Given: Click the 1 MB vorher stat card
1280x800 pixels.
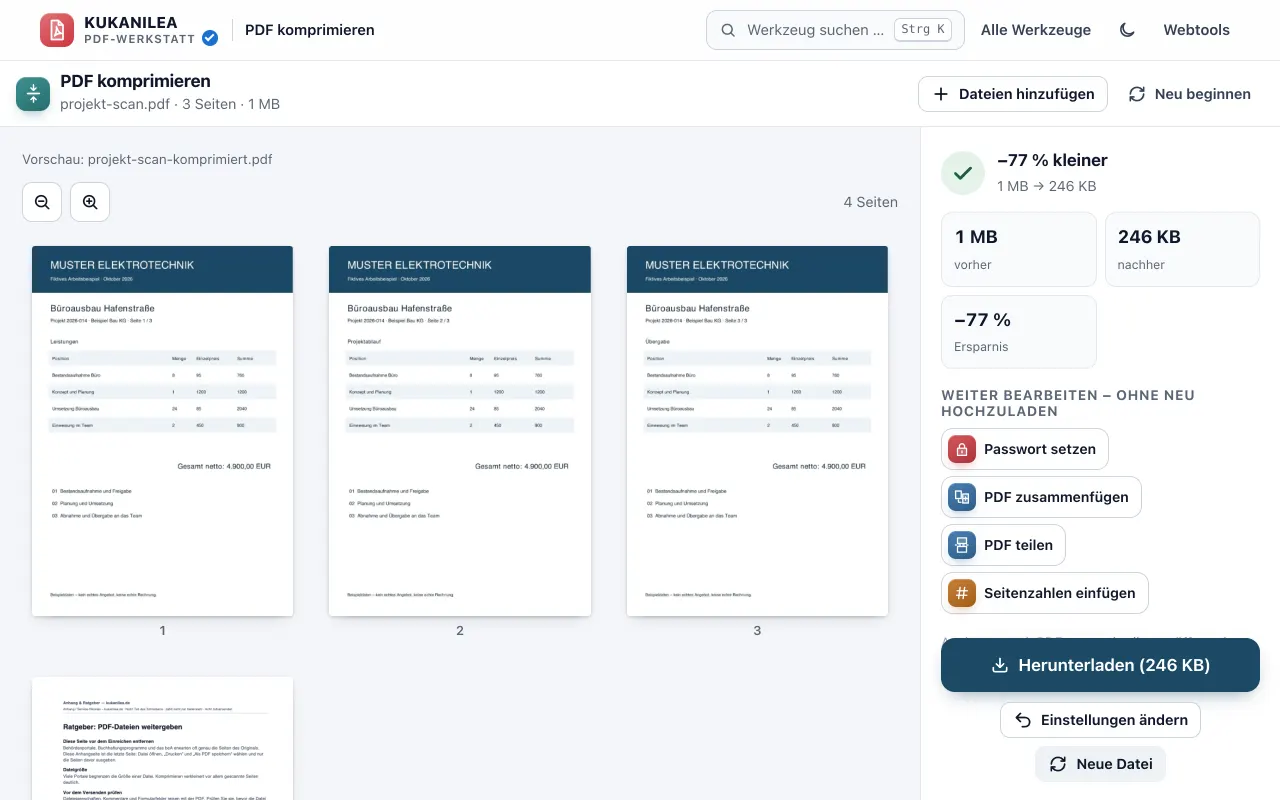Looking at the screenshot, I should pyautogui.click(x=1019, y=249).
